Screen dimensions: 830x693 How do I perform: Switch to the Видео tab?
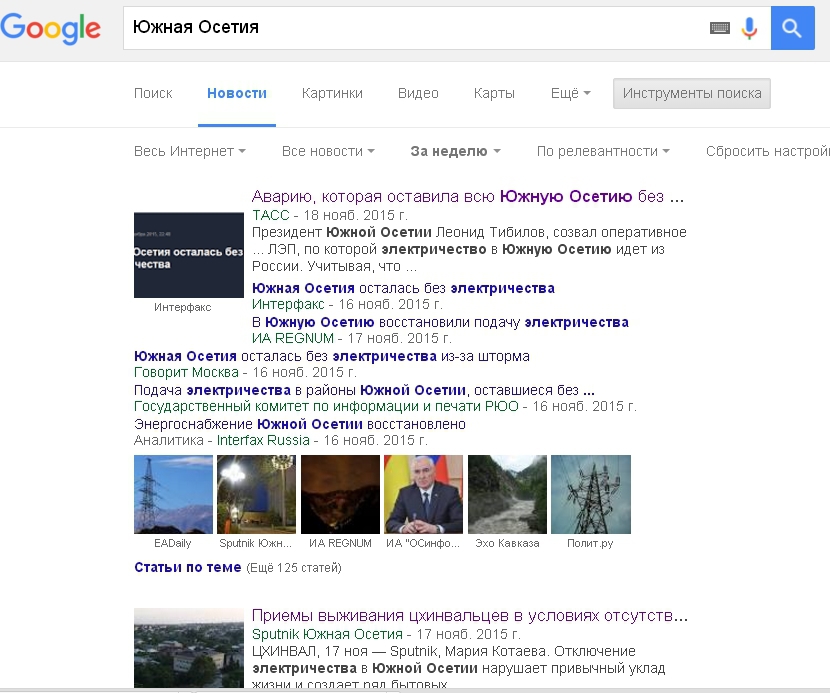click(x=418, y=93)
